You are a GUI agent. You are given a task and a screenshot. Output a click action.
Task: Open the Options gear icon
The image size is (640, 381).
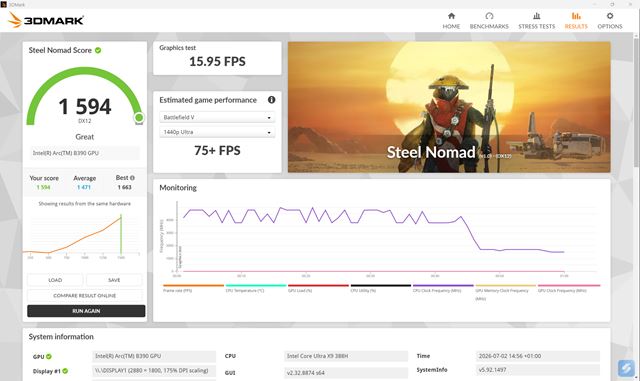[x=610, y=16]
